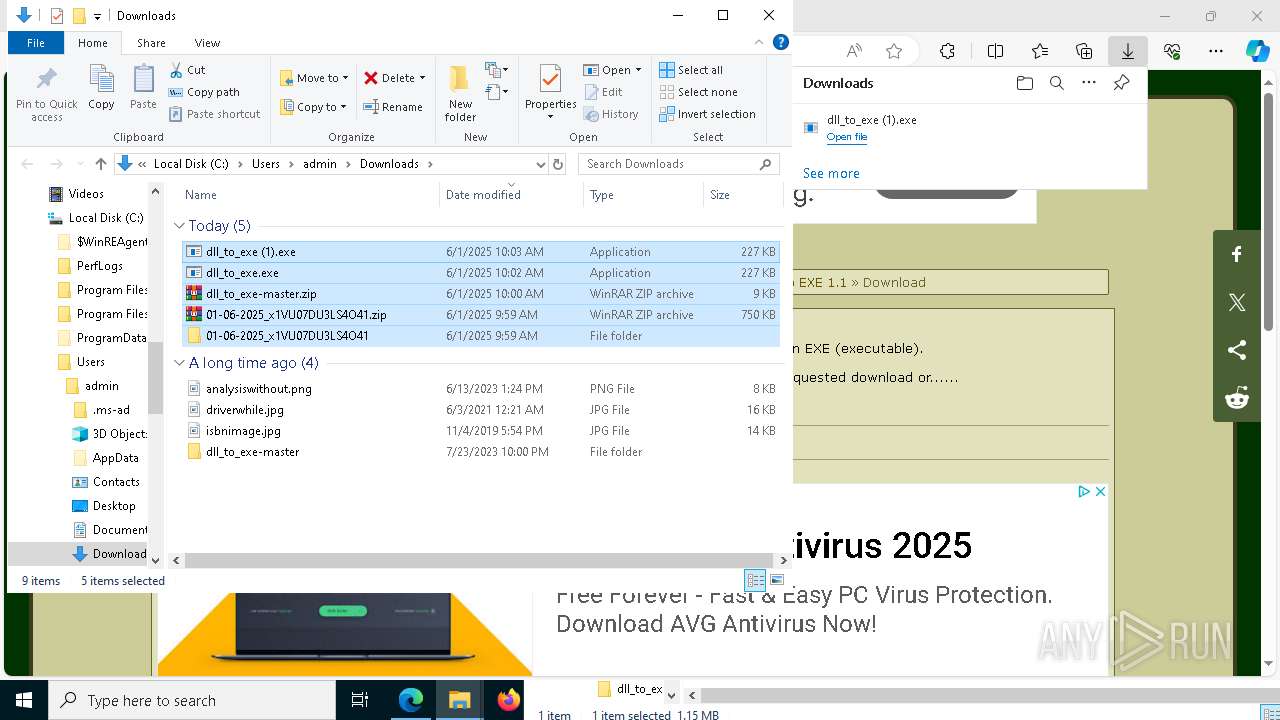The height and width of the screenshot is (720, 1280).
Task: Go up one folder level arrow
Action: [x=100, y=164]
